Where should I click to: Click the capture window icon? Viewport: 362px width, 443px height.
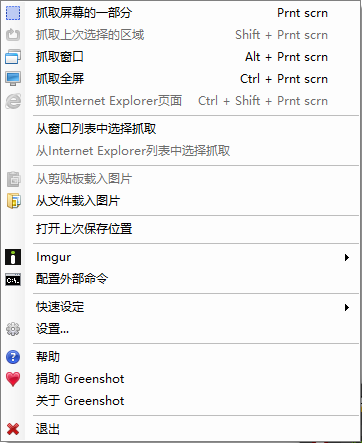coord(13,57)
